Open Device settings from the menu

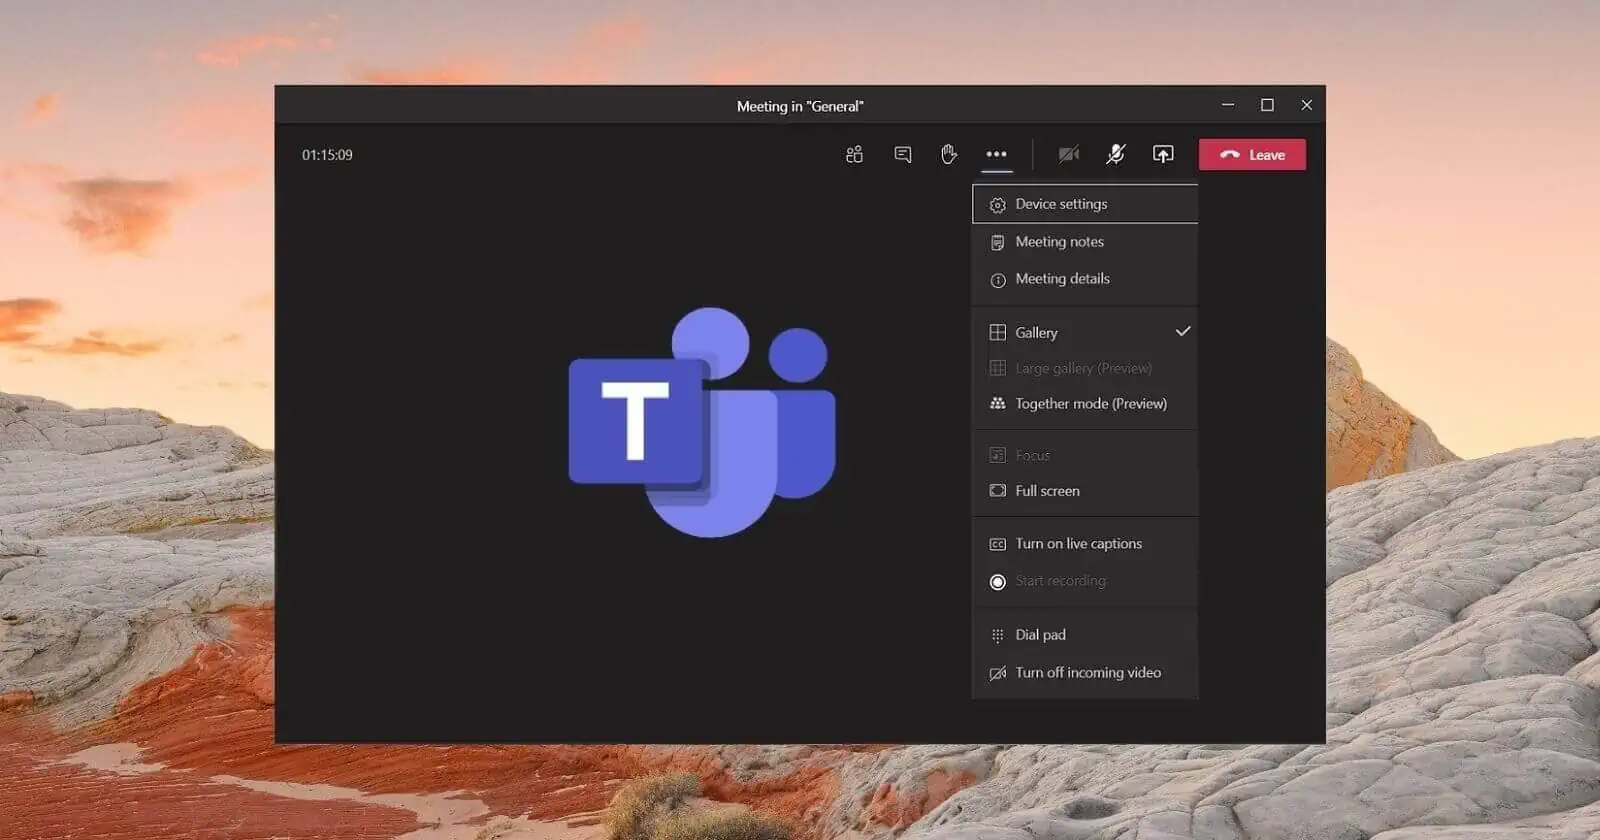click(1061, 204)
